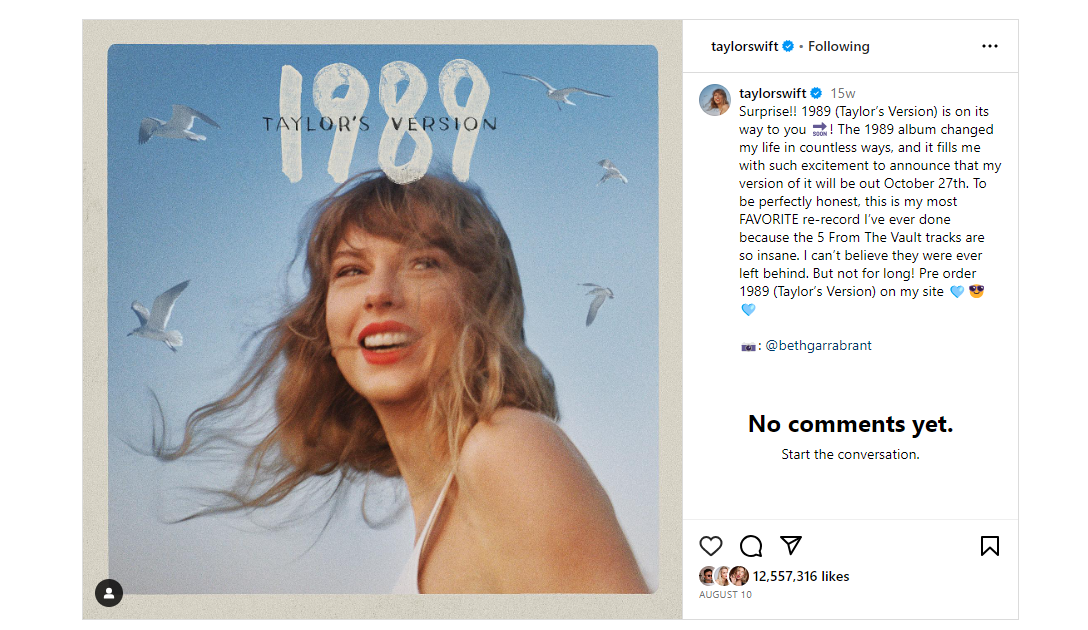The width and height of the screenshot is (1088, 630).
Task: Share the post with the paper plane icon
Action: pos(791,546)
